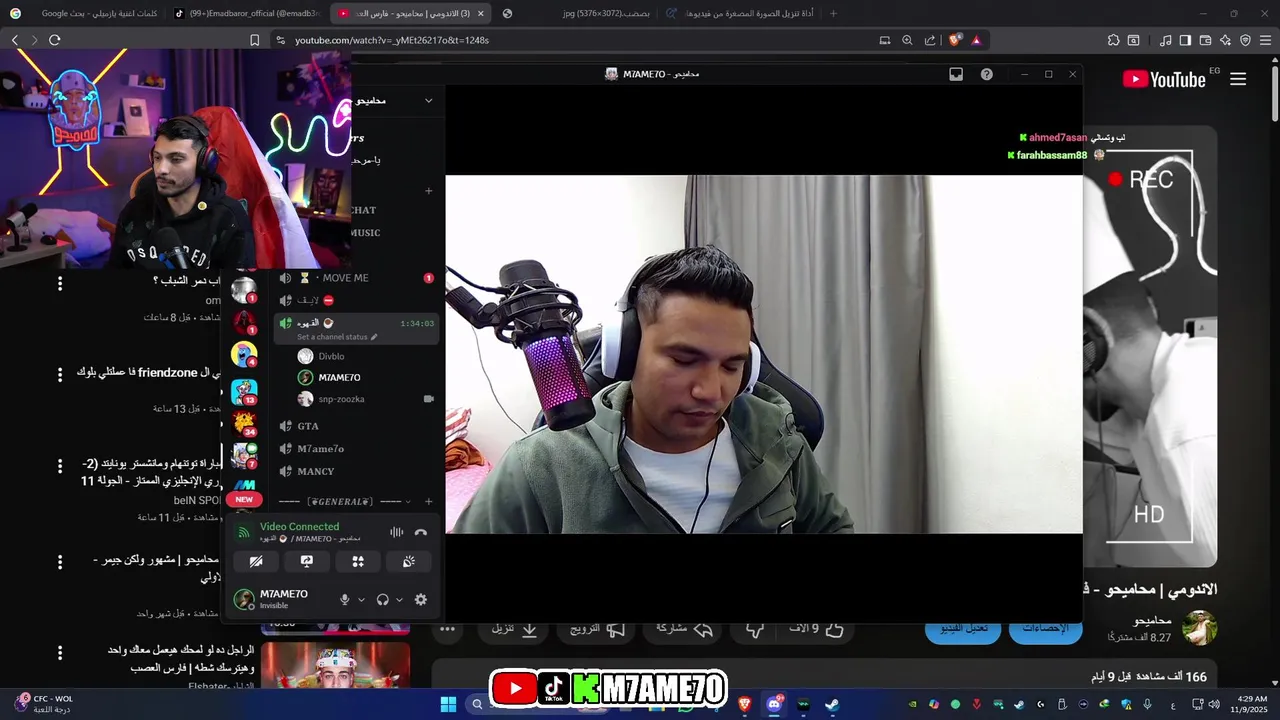Add a channel with plus beside GENERAL
The width and height of the screenshot is (1280, 720).
[x=429, y=501]
